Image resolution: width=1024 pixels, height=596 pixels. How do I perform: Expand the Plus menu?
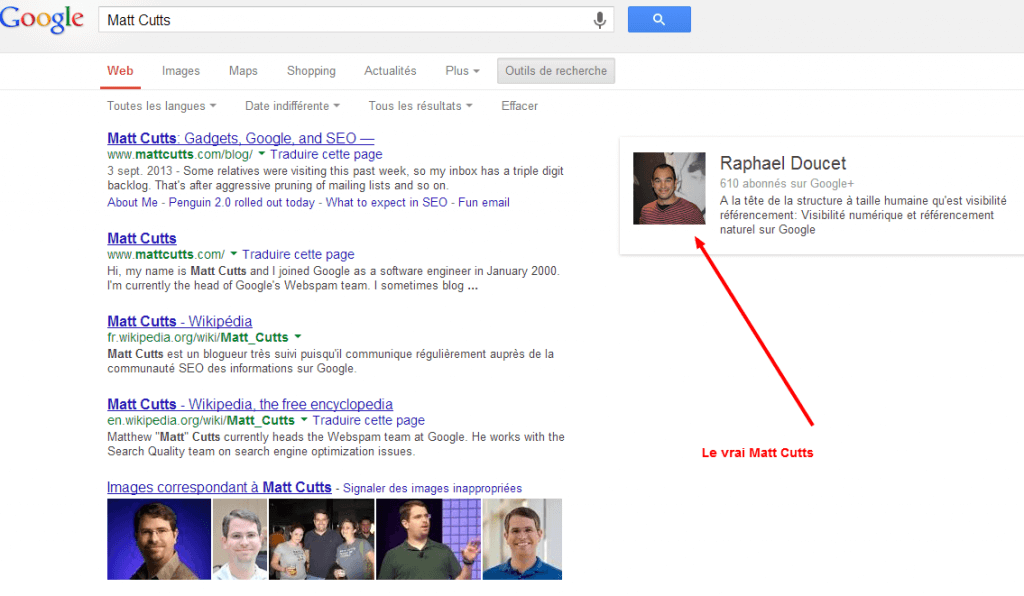[462, 71]
